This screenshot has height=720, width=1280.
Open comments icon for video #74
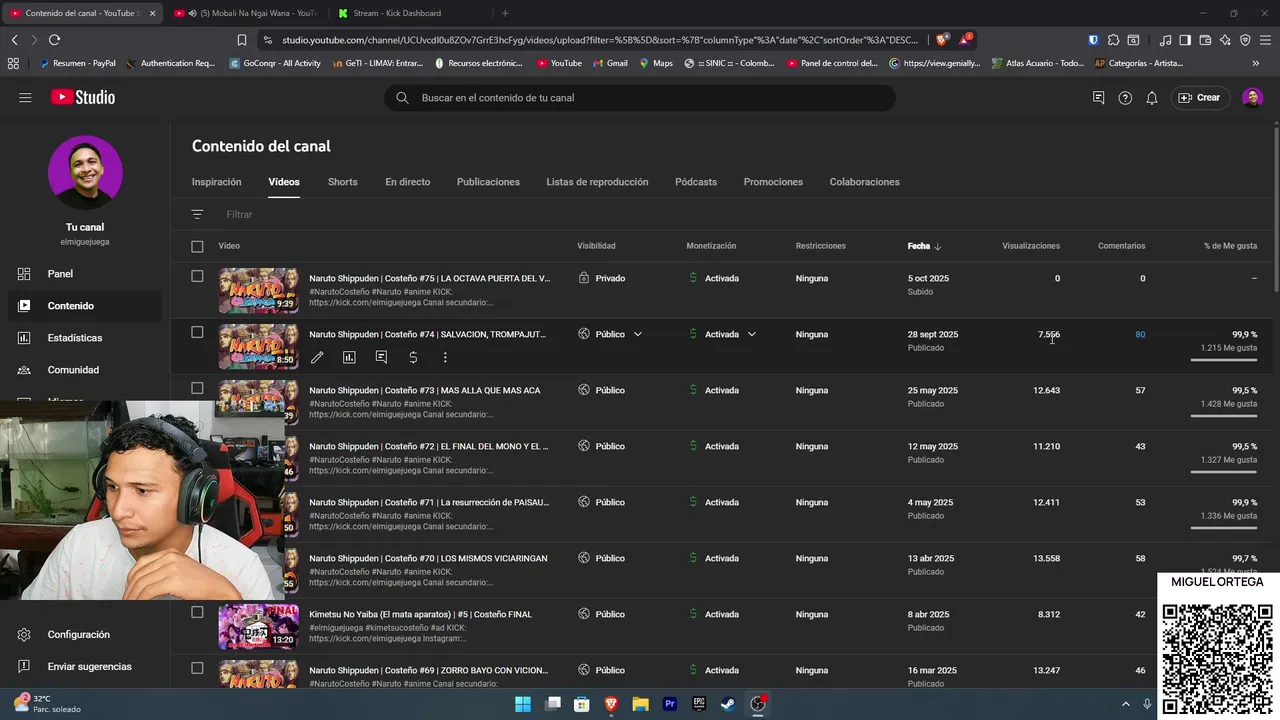pyautogui.click(x=381, y=357)
